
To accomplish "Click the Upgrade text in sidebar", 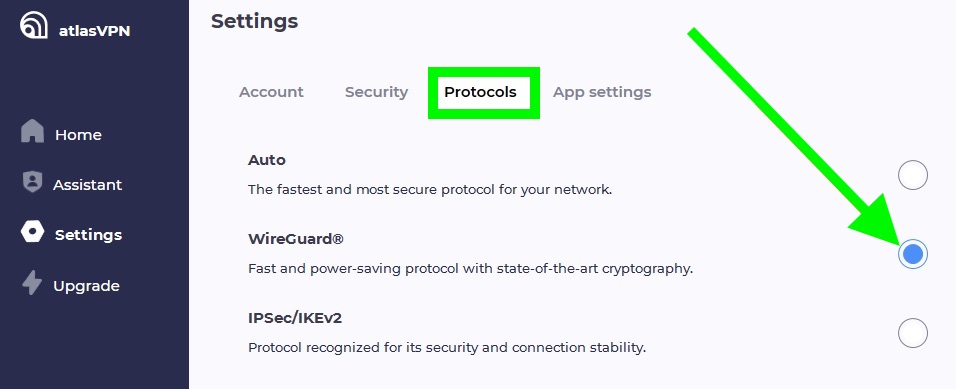I will point(86,286).
